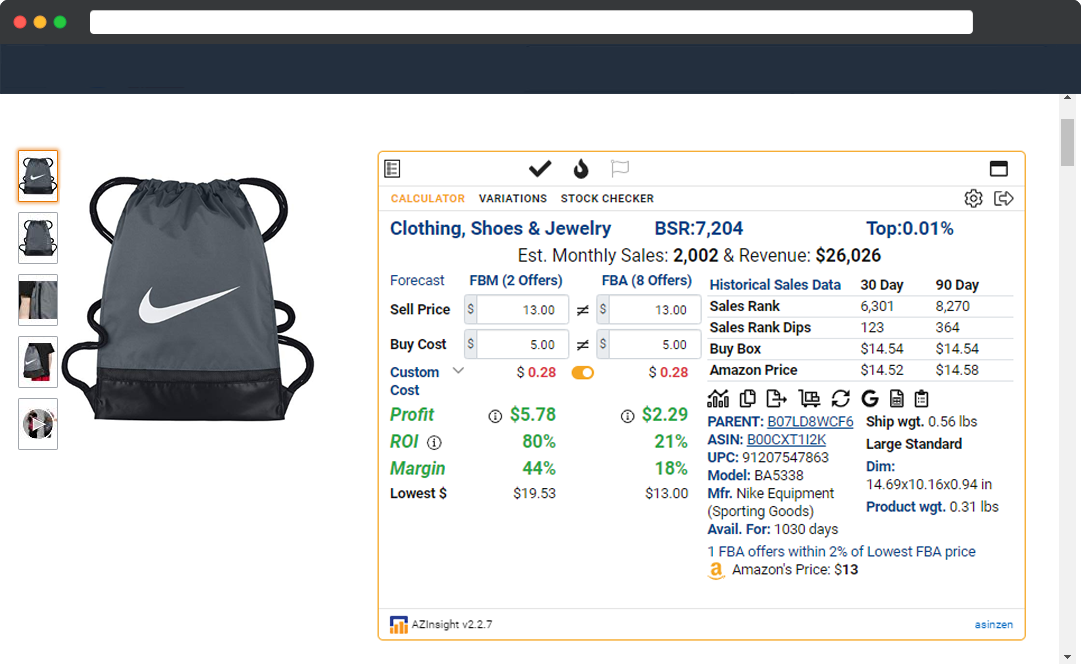This screenshot has height=664, width=1081.
Task: Click the FBA Buy Cost input field
Action: [654, 344]
